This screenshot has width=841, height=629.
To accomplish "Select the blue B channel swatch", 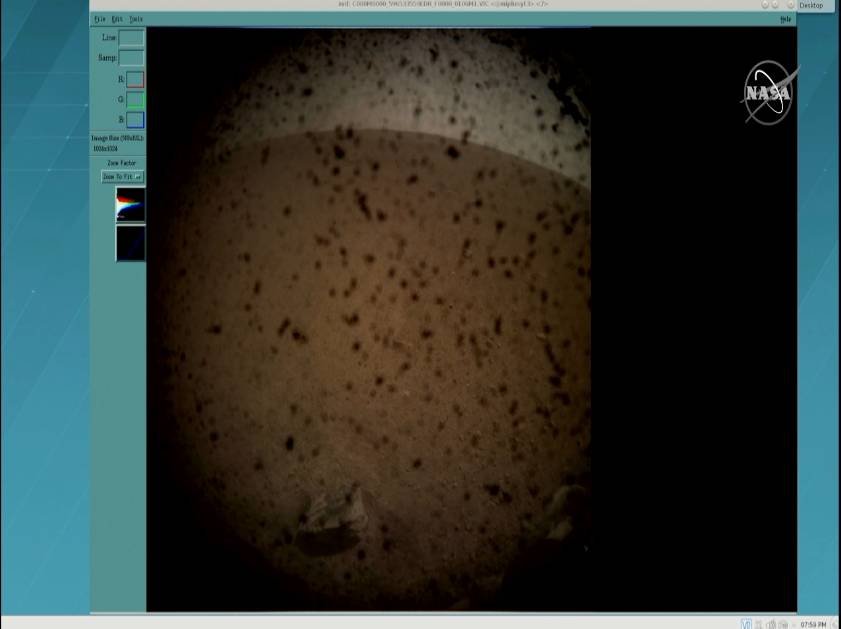I will [x=135, y=120].
